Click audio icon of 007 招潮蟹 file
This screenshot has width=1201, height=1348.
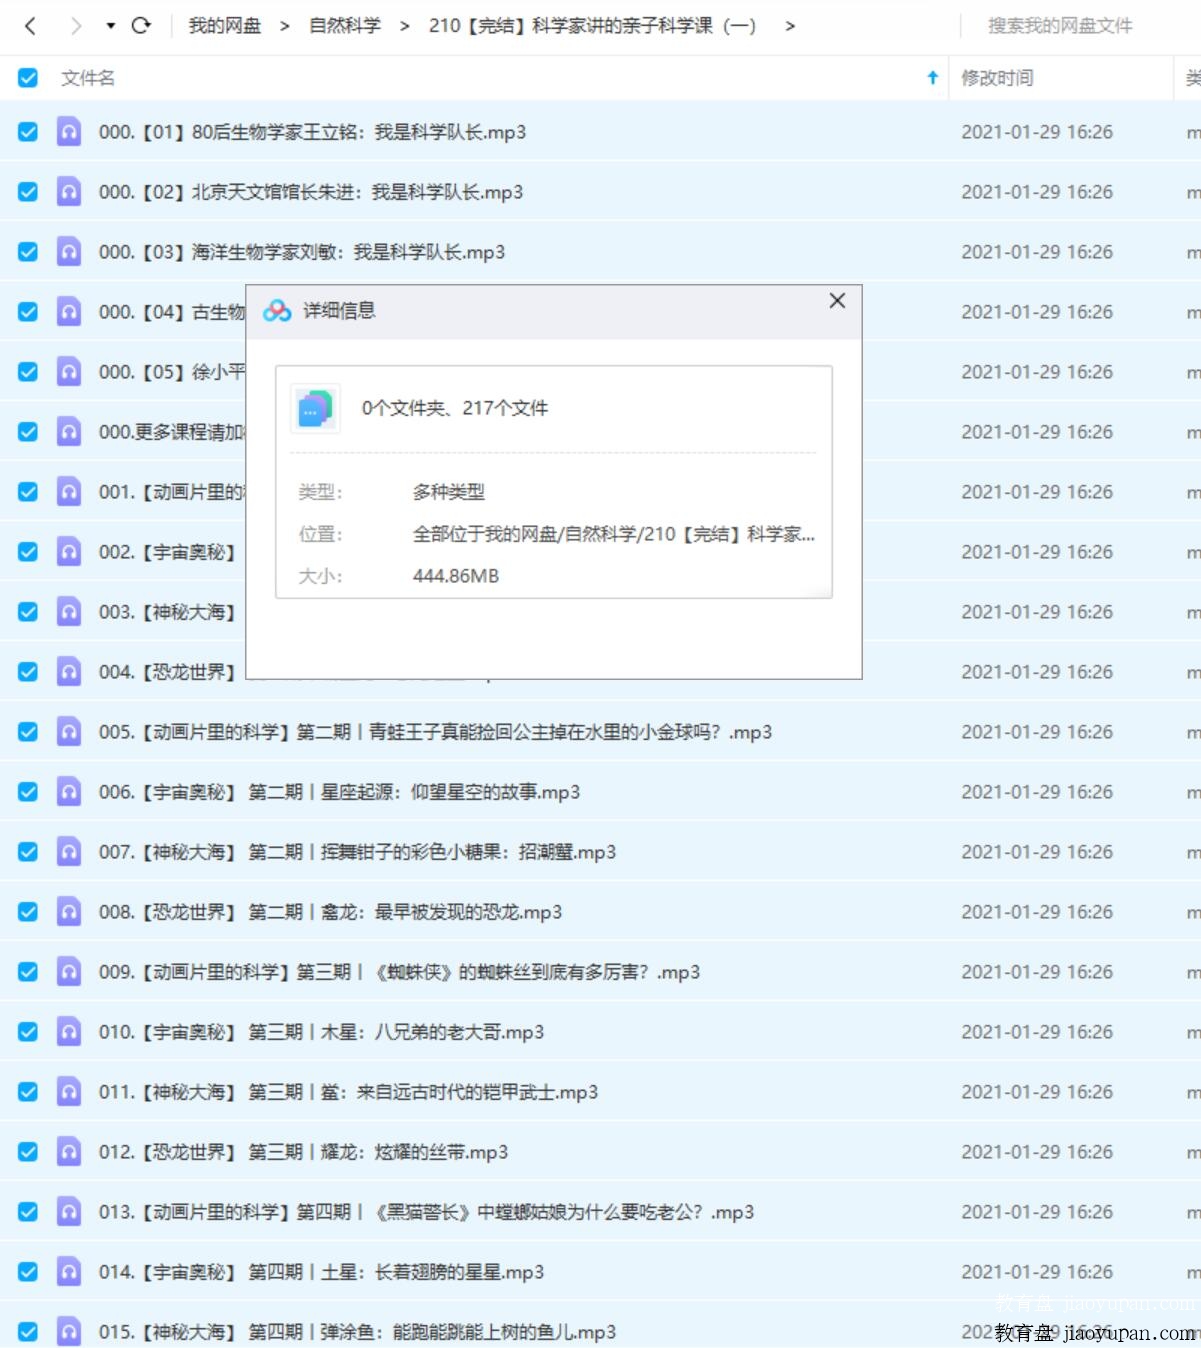pyautogui.click(x=69, y=852)
